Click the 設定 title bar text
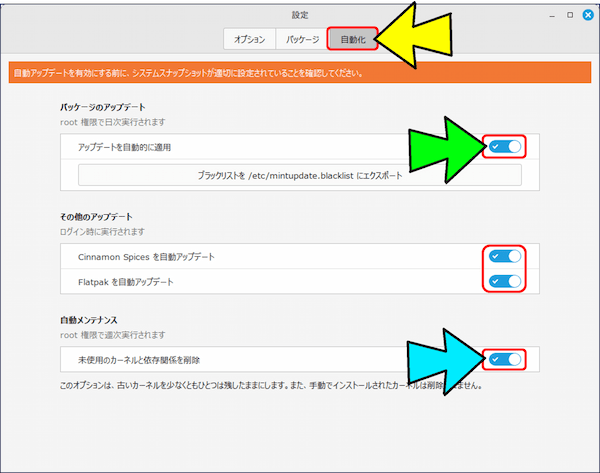This screenshot has width=600, height=473. [x=300, y=16]
